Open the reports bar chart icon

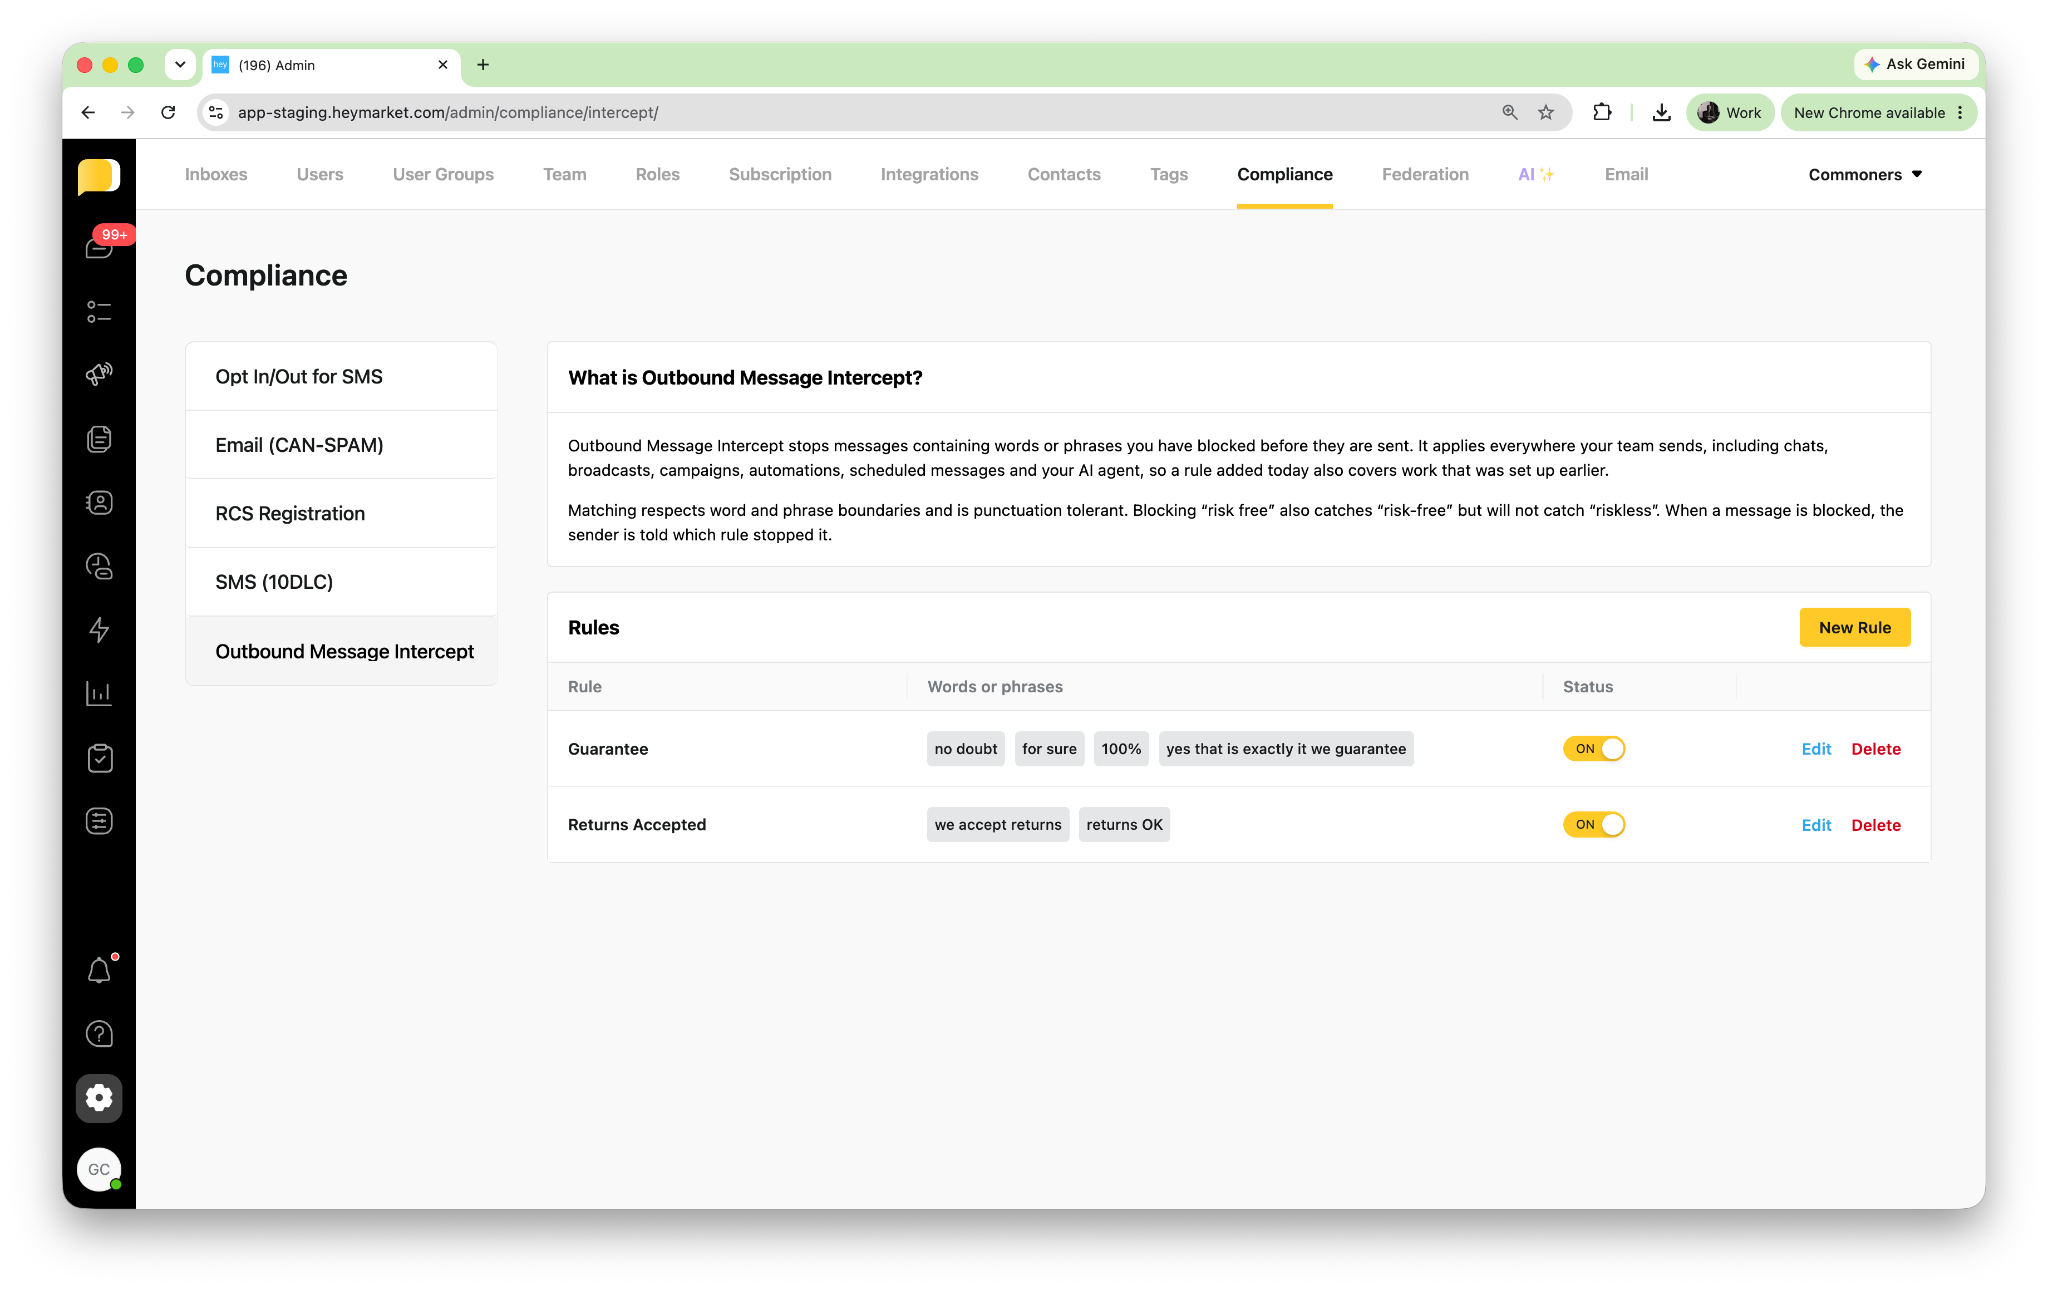(x=99, y=694)
